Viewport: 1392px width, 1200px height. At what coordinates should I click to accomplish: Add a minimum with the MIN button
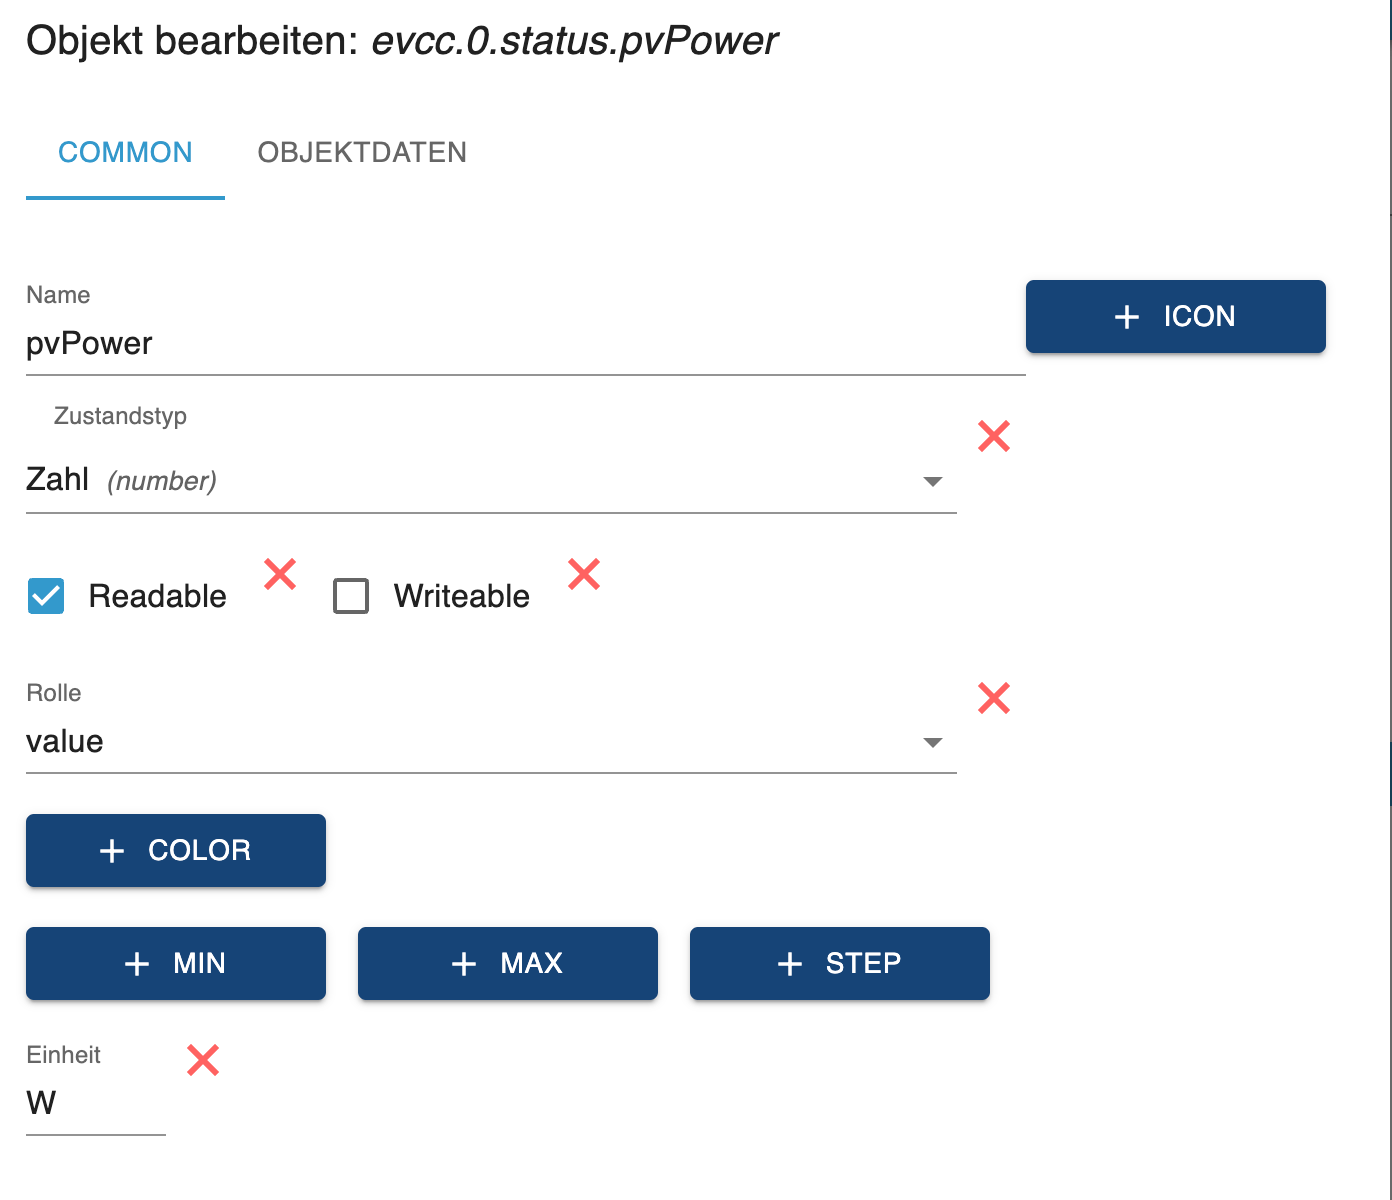click(176, 963)
